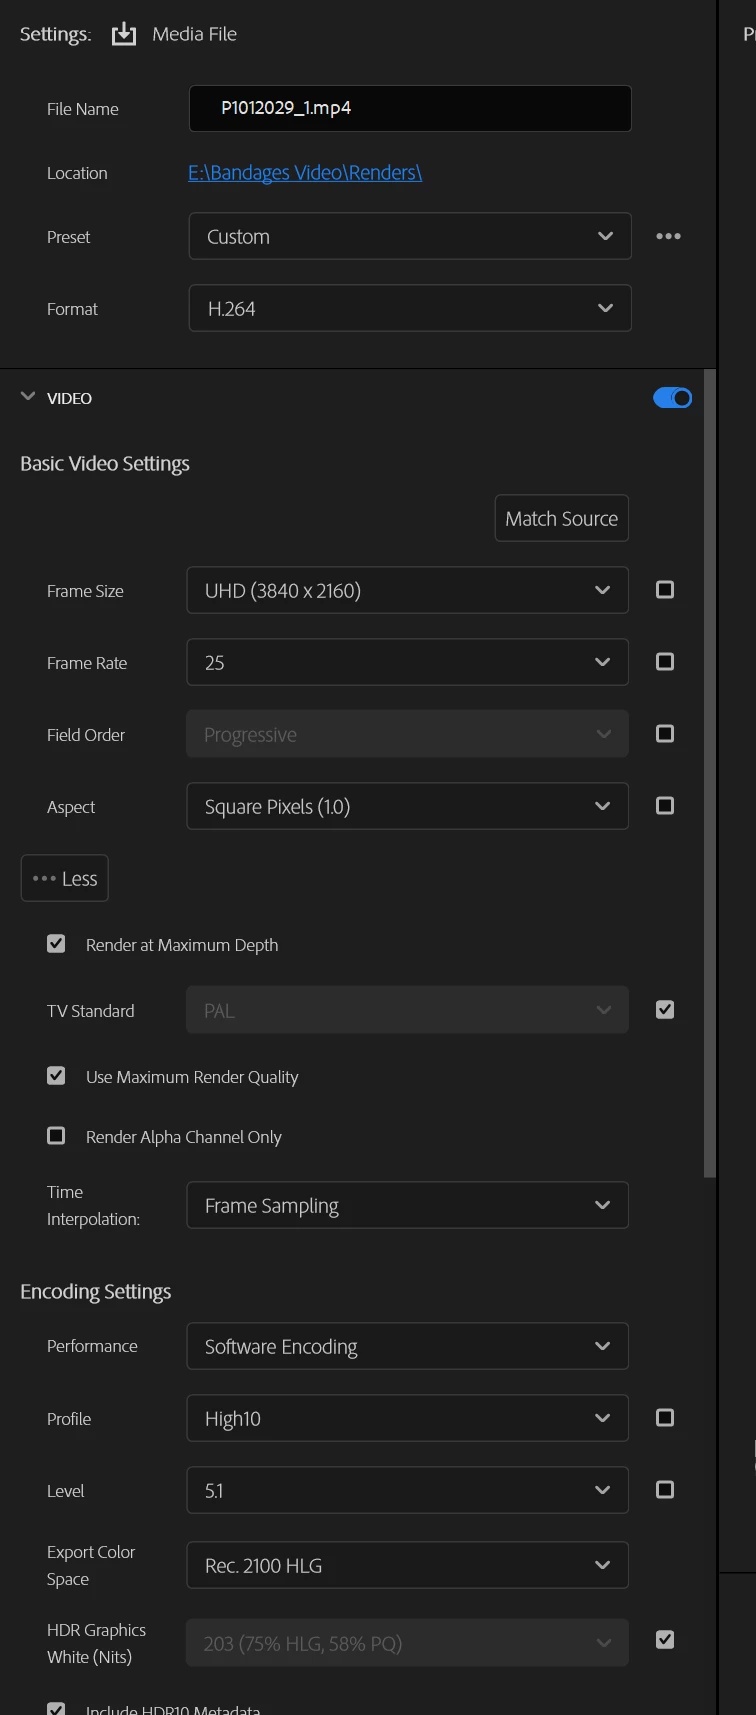Toggle the VIDEO export switch
The width and height of the screenshot is (756, 1715).
672,398
